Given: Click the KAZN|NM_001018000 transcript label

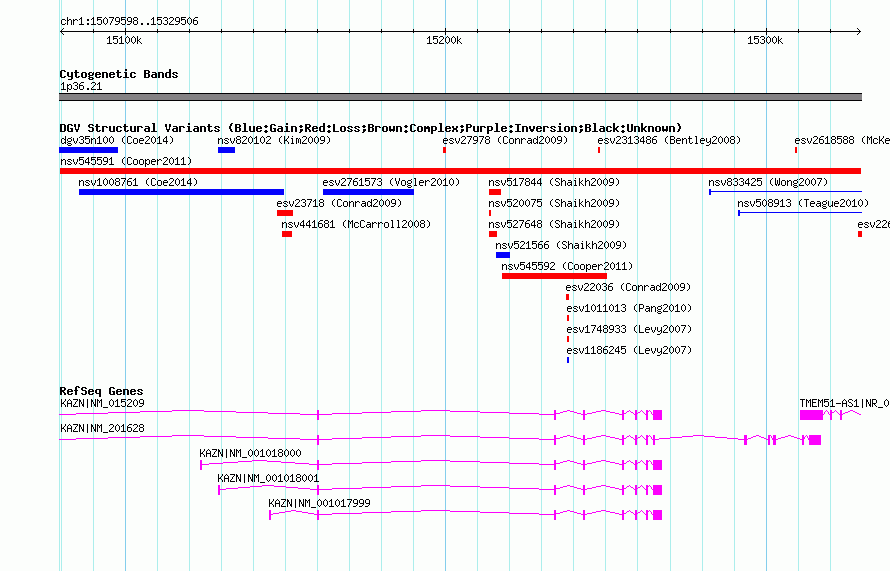Looking at the screenshot, I should tap(250, 454).
